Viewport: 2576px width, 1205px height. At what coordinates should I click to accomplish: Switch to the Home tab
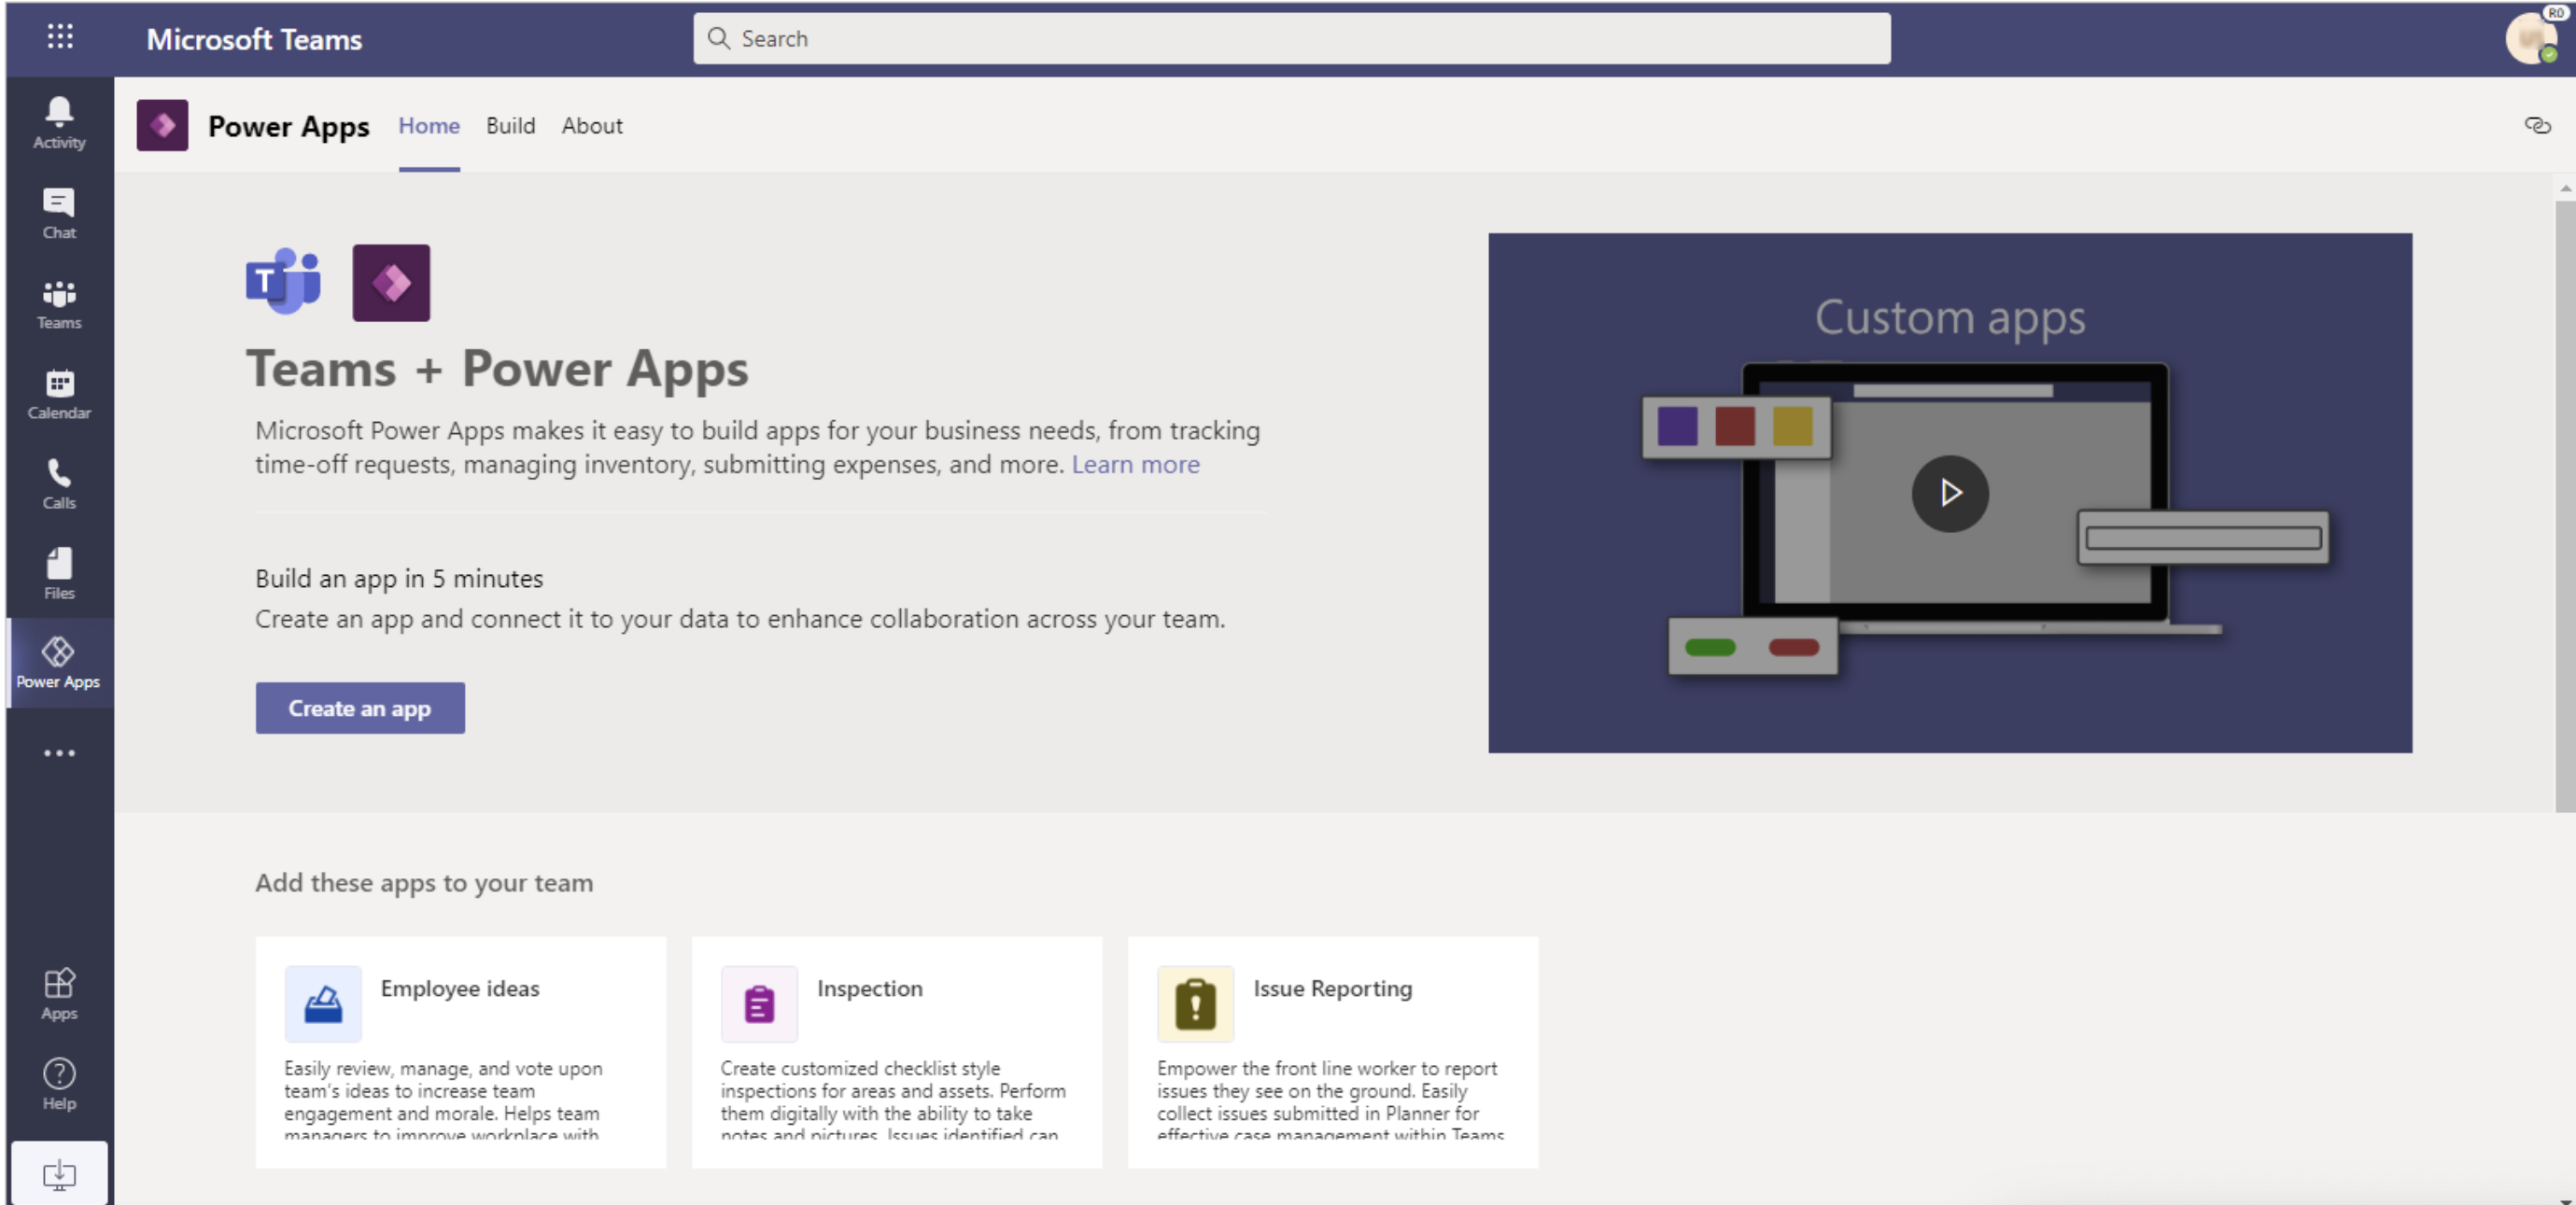pyautogui.click(x=429, y=125)
